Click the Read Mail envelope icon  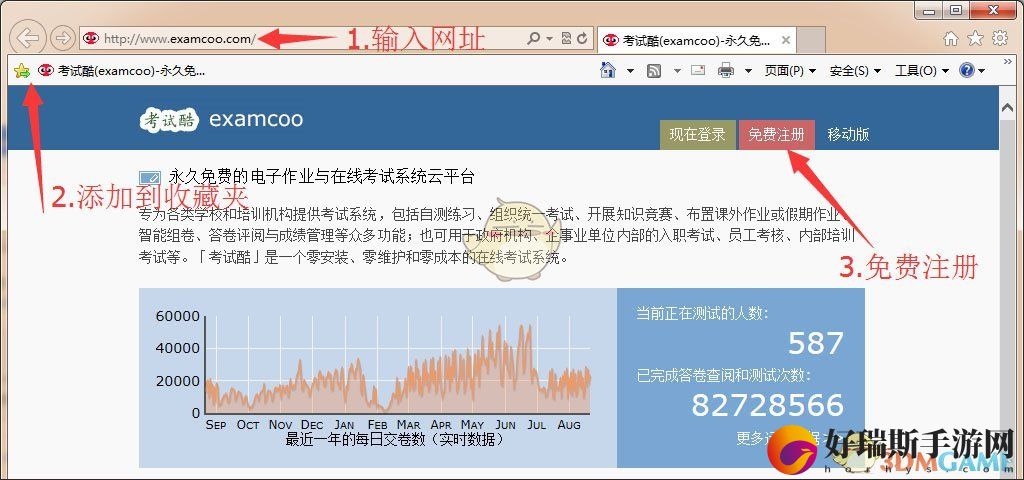(698, 70)
